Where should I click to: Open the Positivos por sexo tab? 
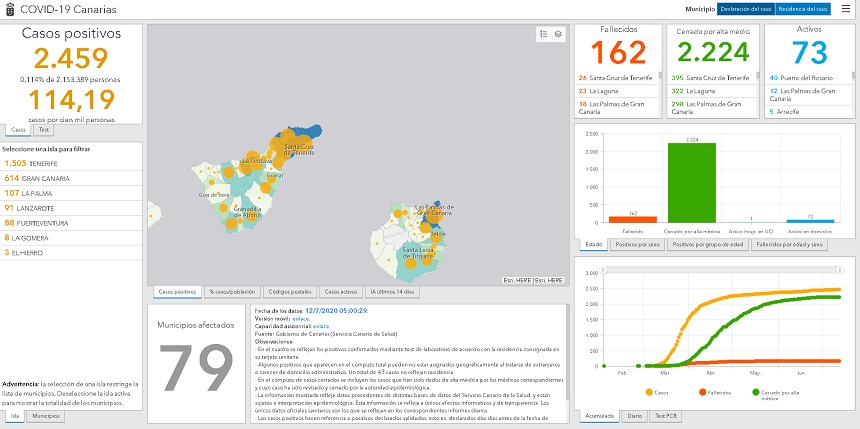pyautogui.click(x=640, y=244)
